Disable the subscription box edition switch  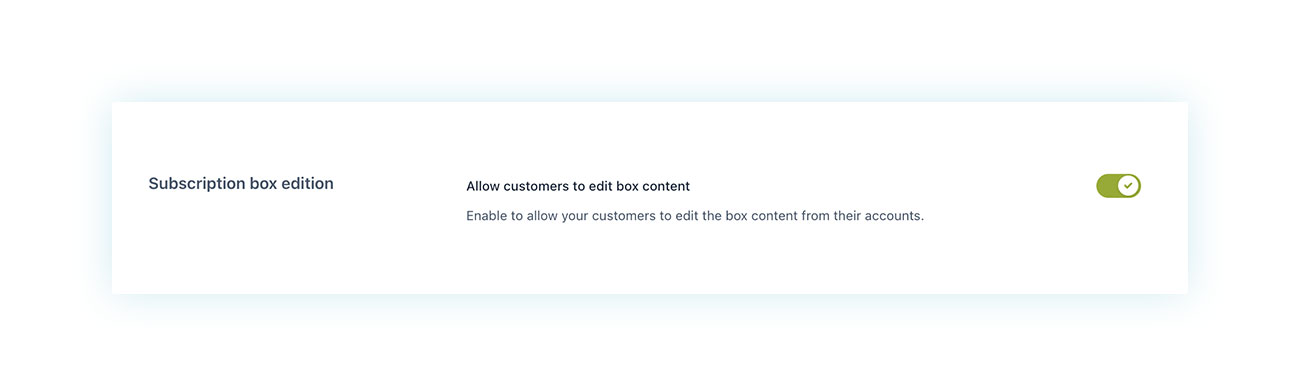pos(1118,186)
